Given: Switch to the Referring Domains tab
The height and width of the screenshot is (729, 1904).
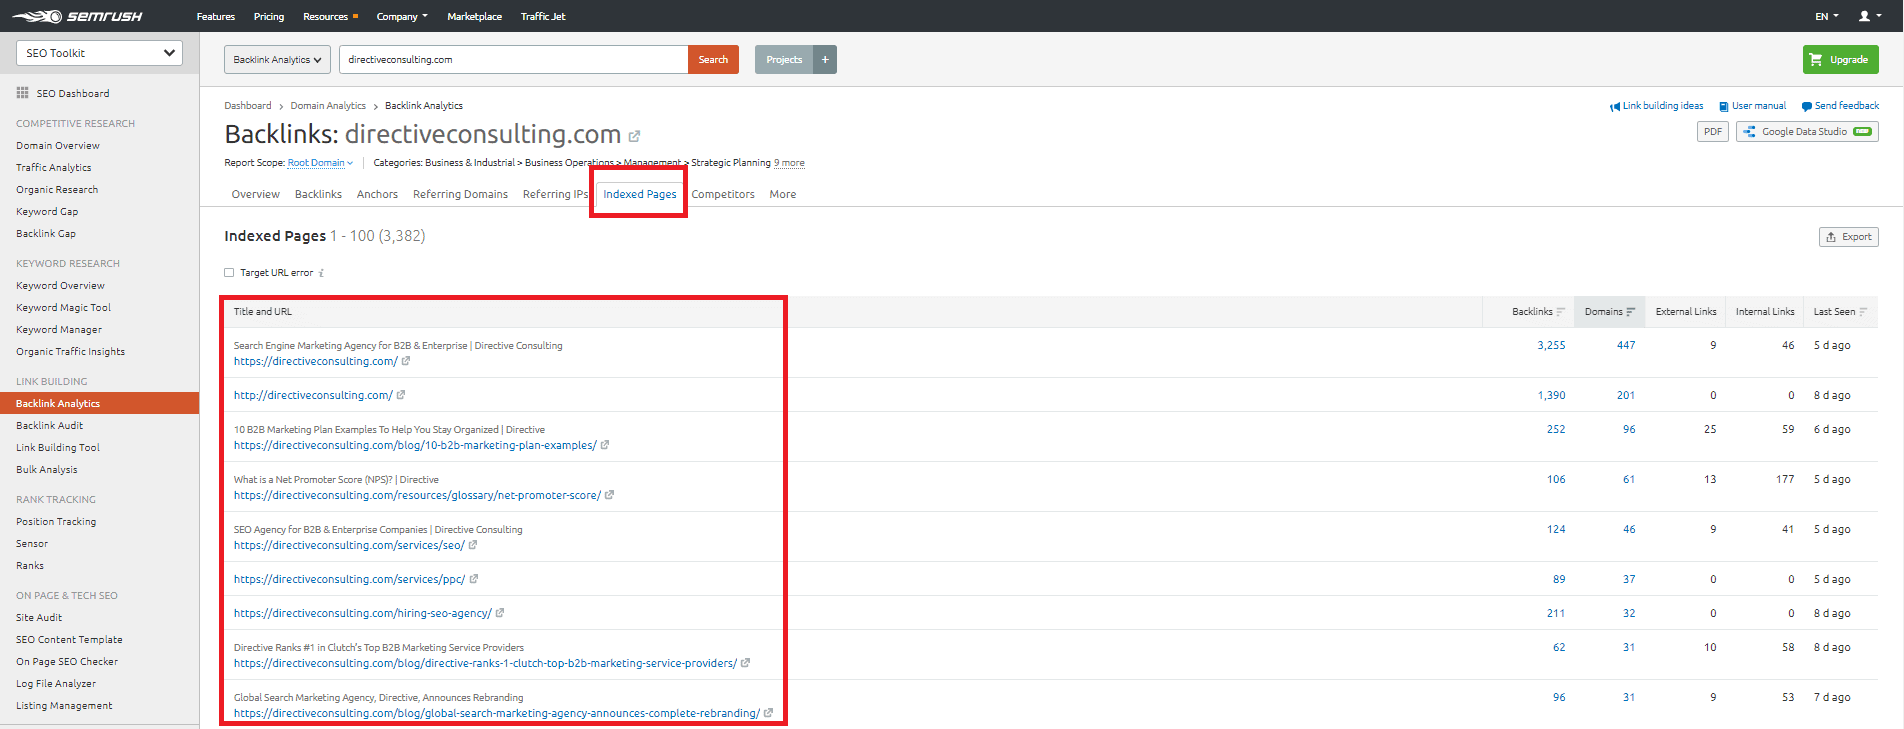Looking at the screenshot, I should [x=460, y=195].
